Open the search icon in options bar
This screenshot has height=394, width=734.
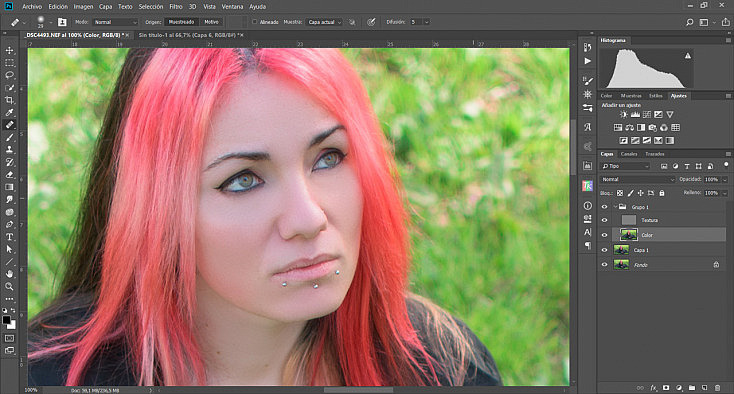click(690, 22)
